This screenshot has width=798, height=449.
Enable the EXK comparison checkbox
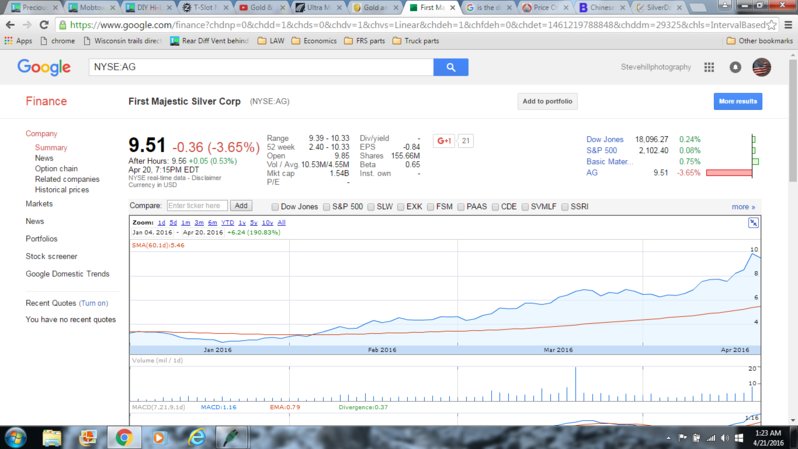coord(401,207)
